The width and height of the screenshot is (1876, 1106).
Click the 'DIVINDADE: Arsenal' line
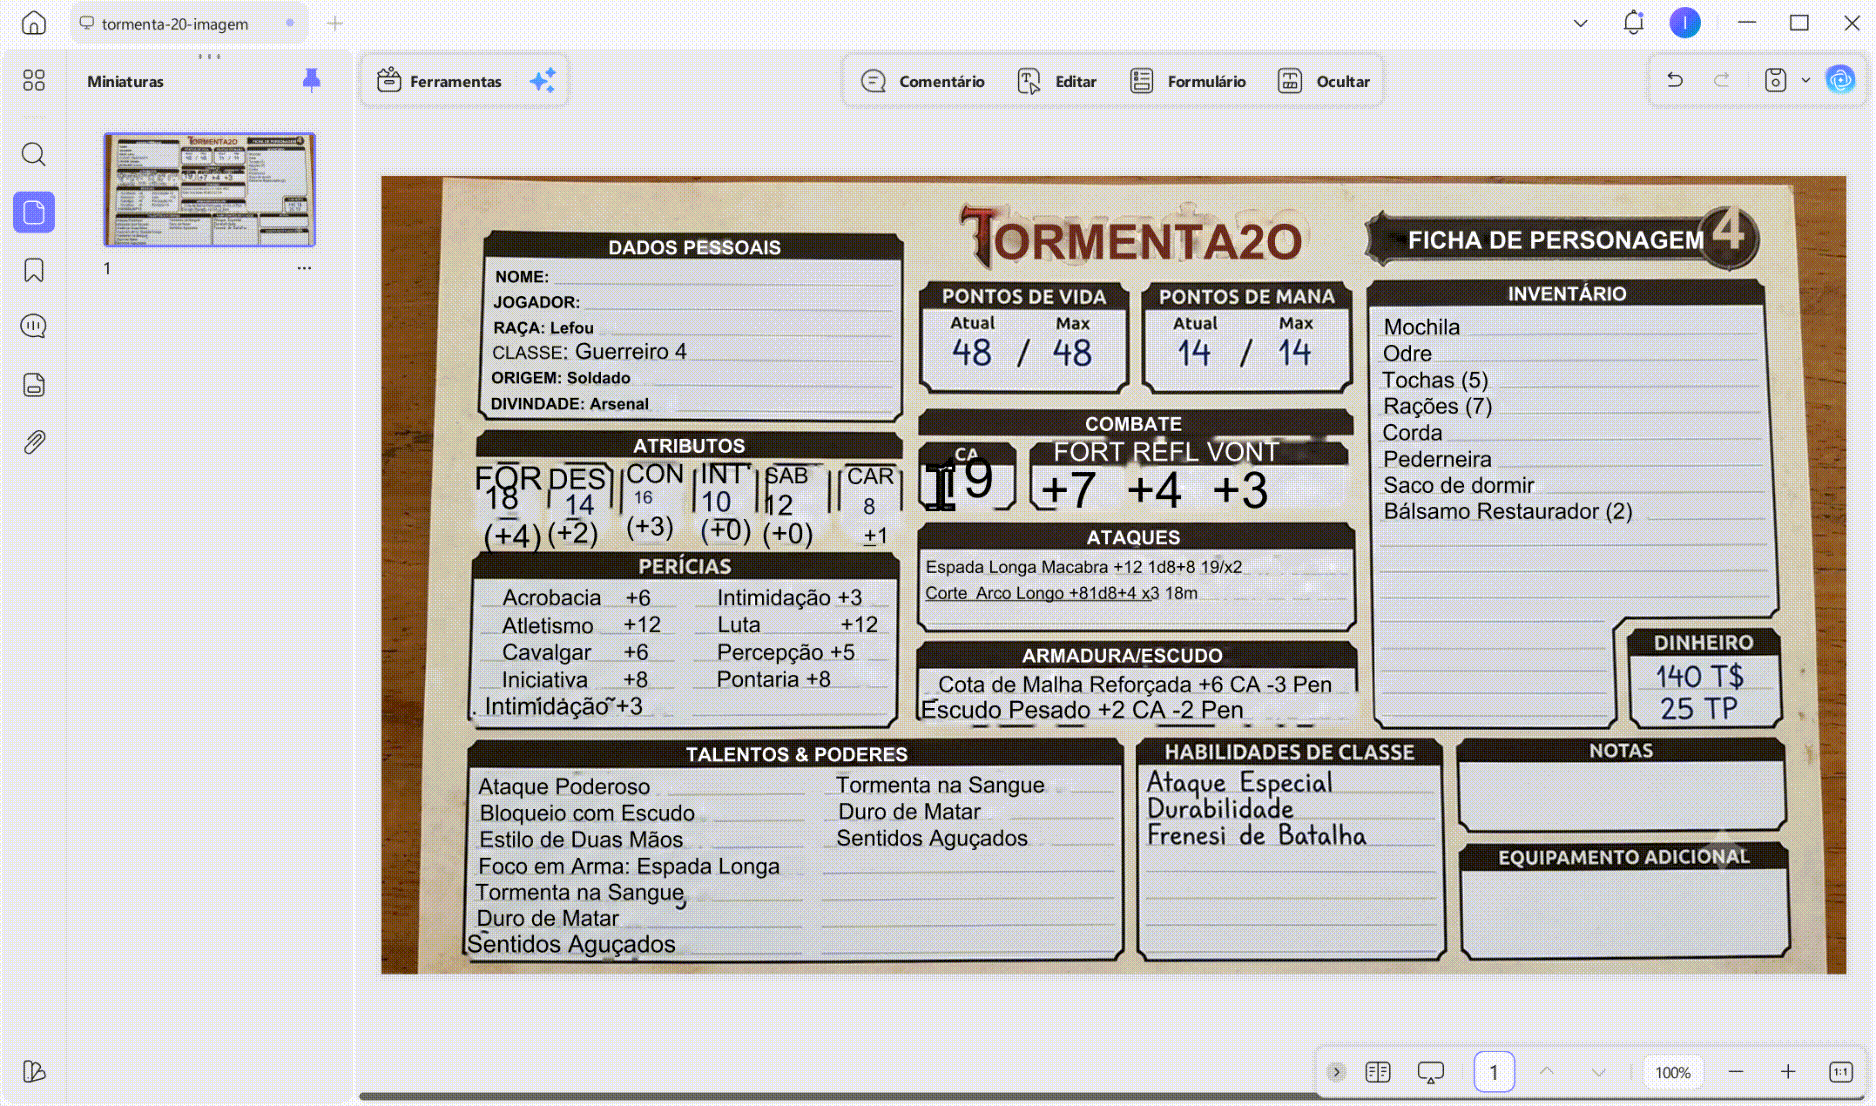tap(569, 404)
